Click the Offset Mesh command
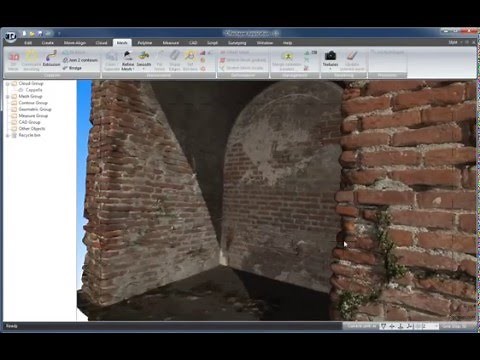The image size is (480, 360). [235, 52]
